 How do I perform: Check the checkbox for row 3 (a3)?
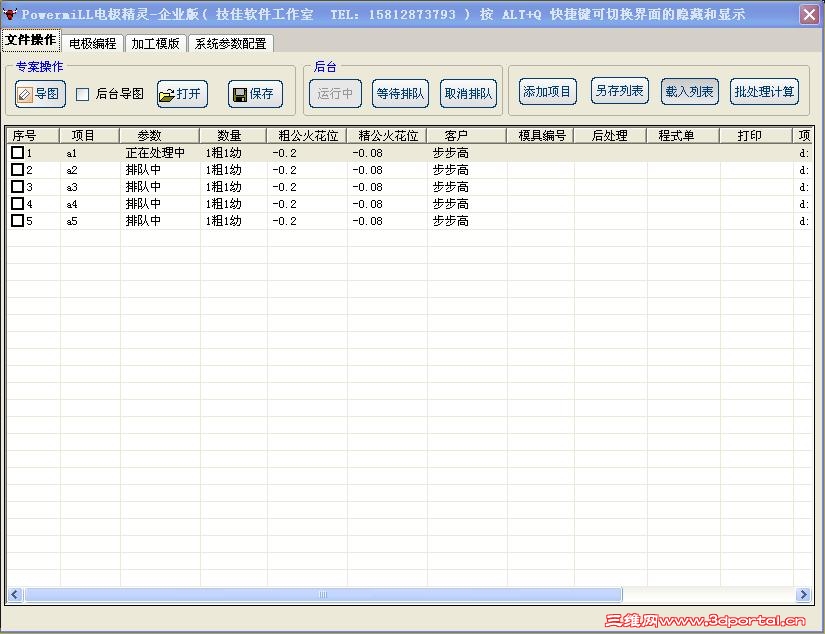(17, 186)
